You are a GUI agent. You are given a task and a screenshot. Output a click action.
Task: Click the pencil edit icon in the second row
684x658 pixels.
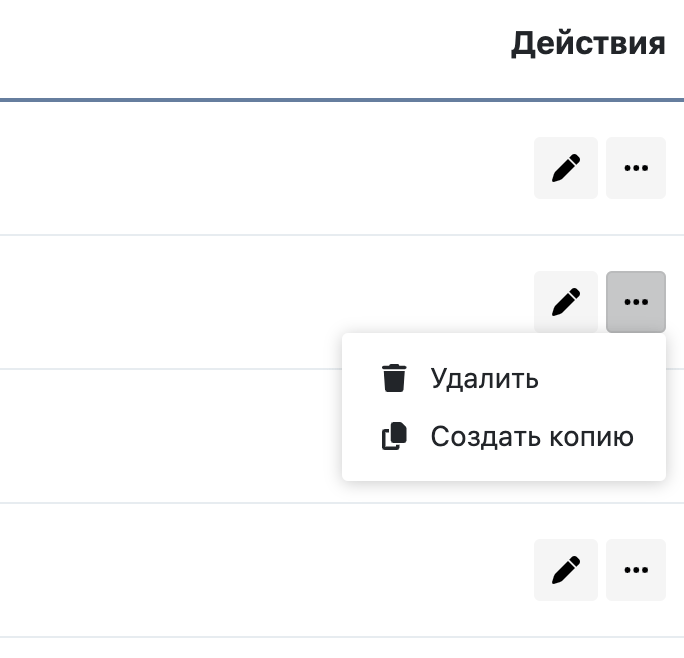[x=566, y=301]
